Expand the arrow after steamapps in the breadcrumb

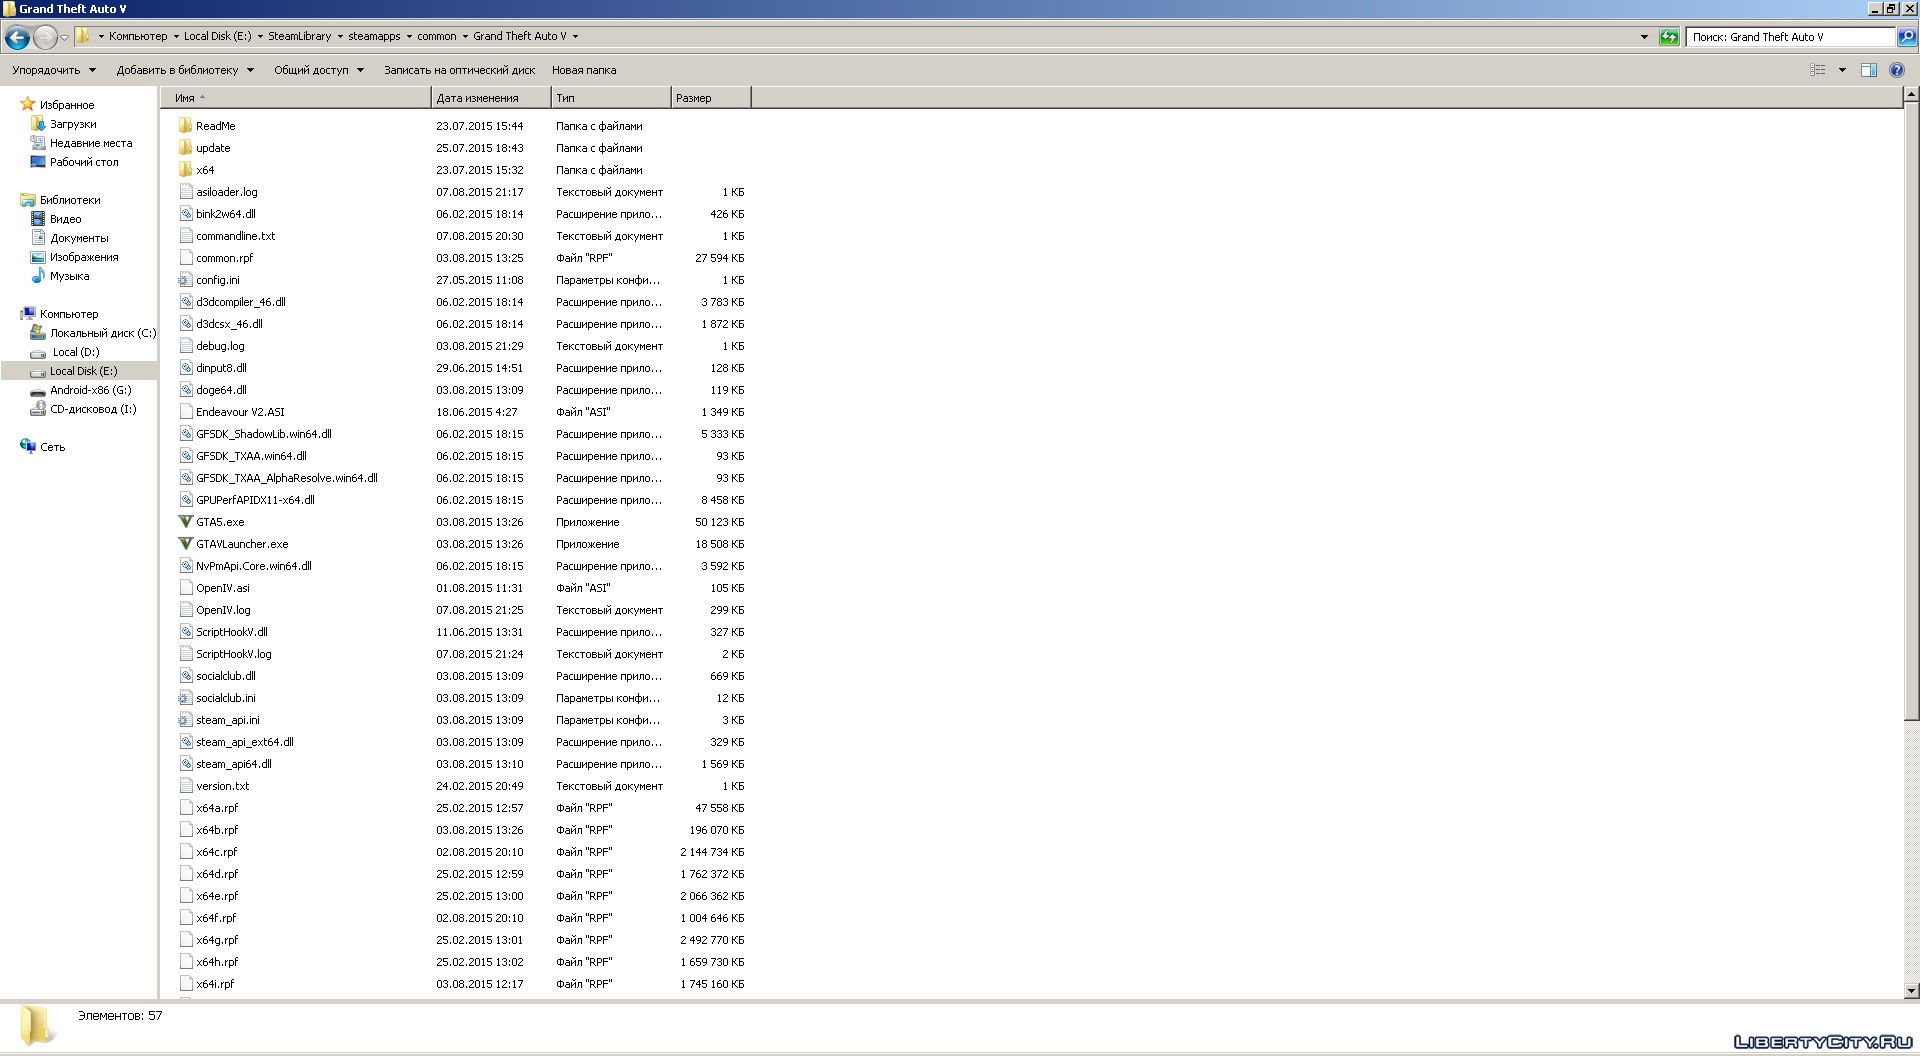409,37
